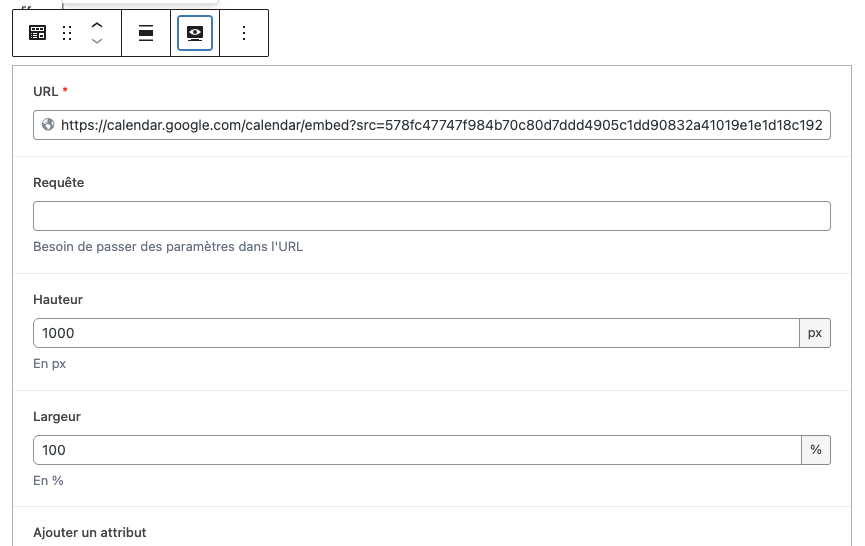Click the URL field label
This screenshot has width=865, height=546.
(45, 92)
